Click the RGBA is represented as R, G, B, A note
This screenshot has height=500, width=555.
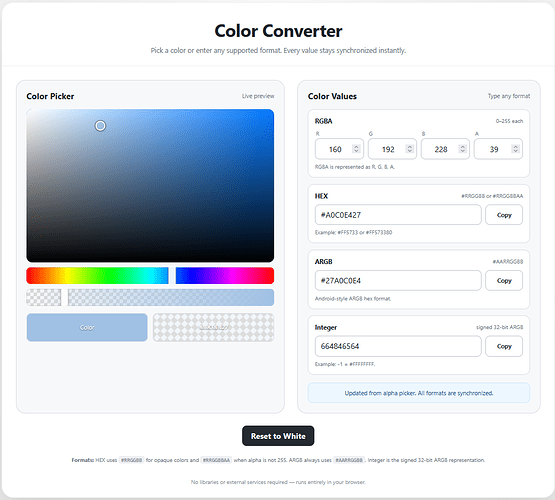[355, 167]
